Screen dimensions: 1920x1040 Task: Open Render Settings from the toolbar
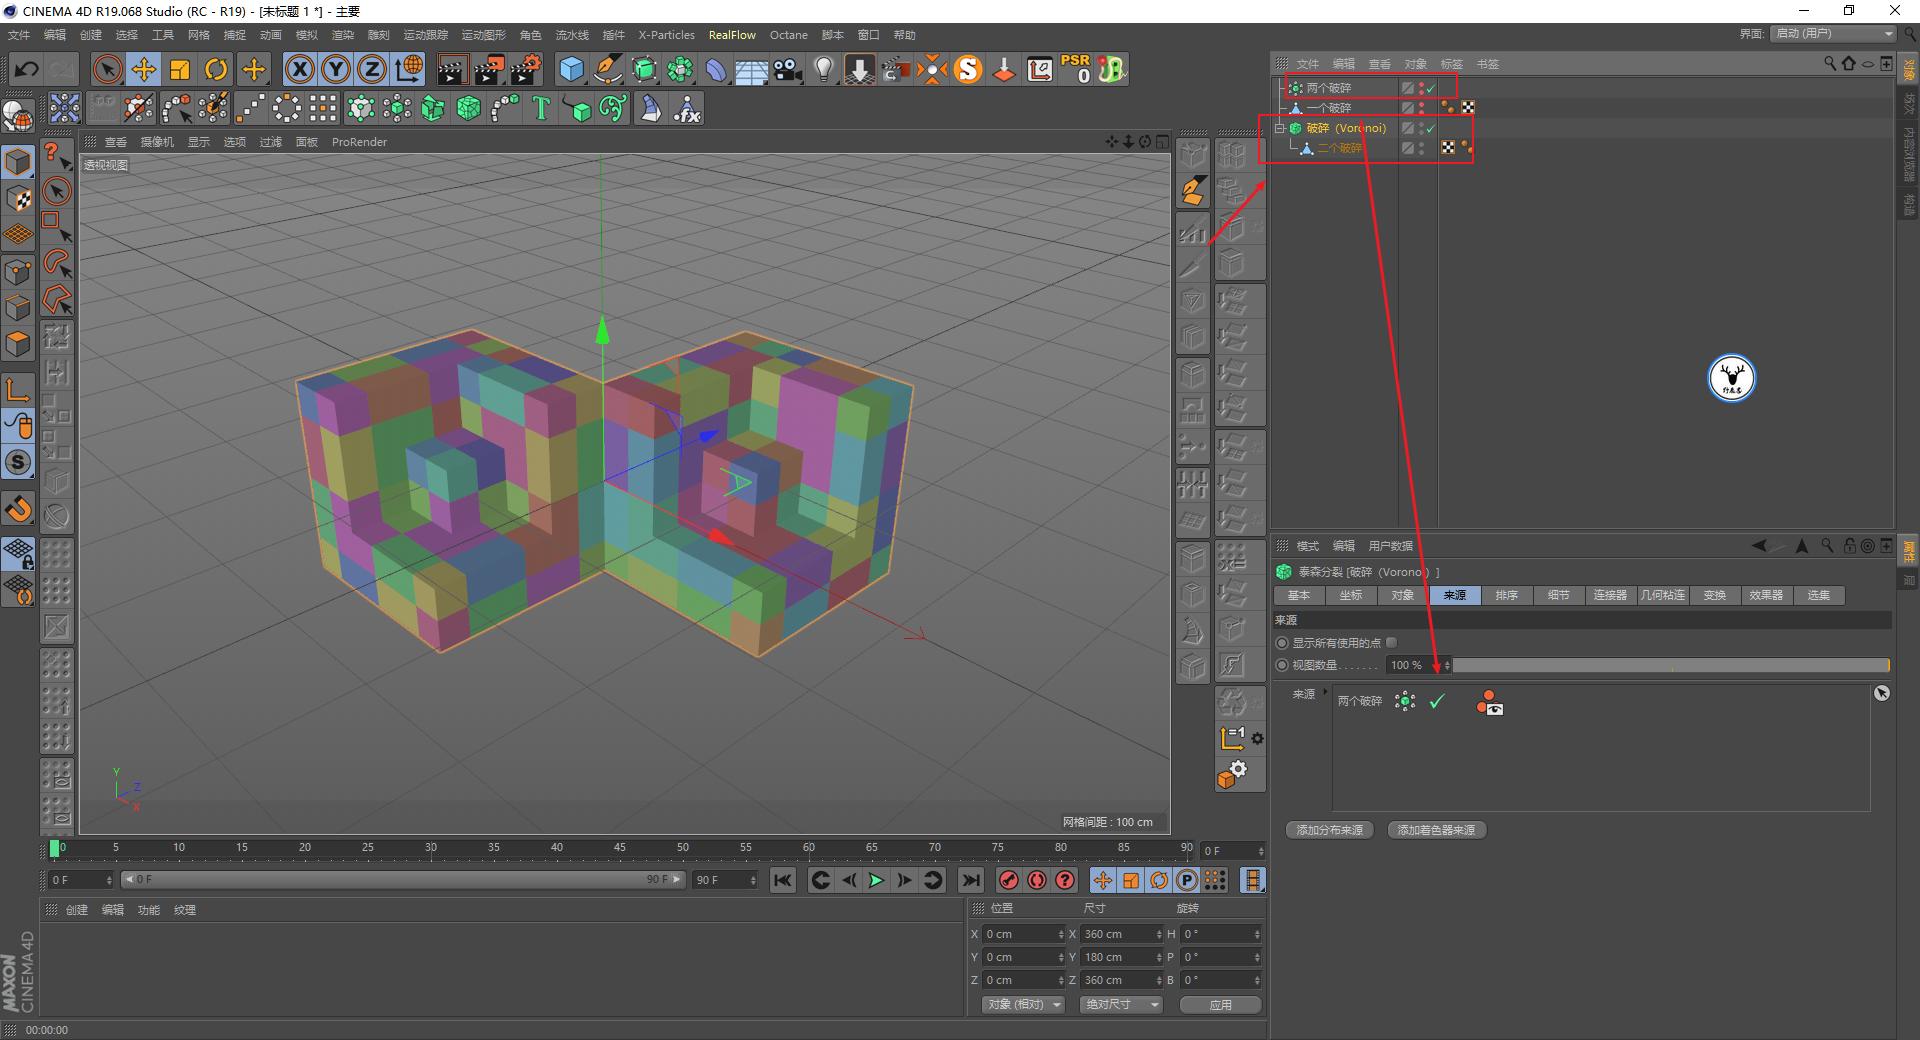click(x=524, y=69)
